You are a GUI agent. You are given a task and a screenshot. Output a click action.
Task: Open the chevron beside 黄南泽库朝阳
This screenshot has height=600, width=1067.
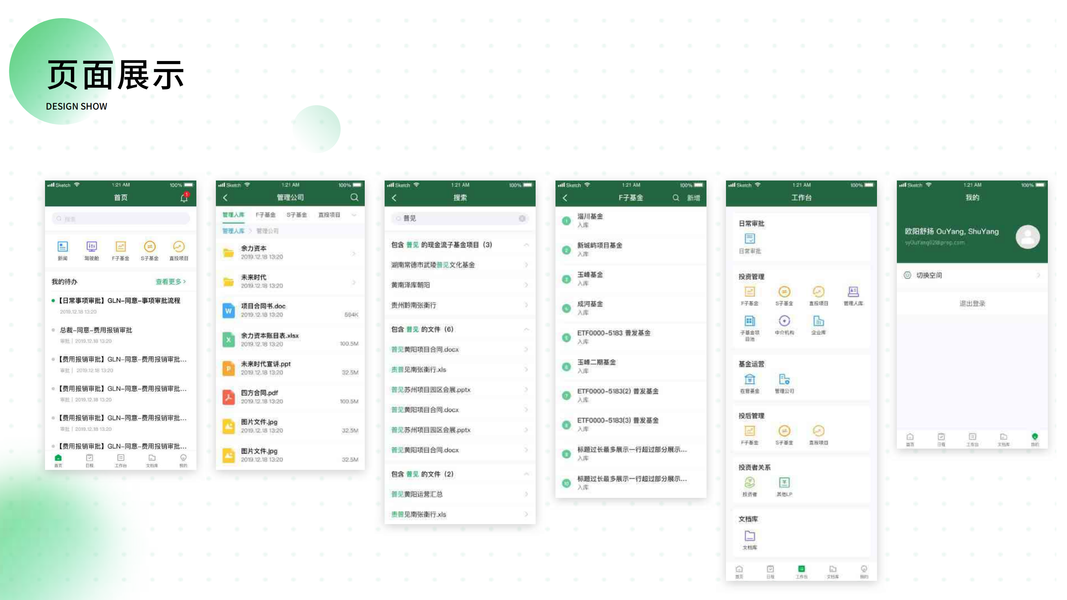pyautogui.click(x=526, y=285)
